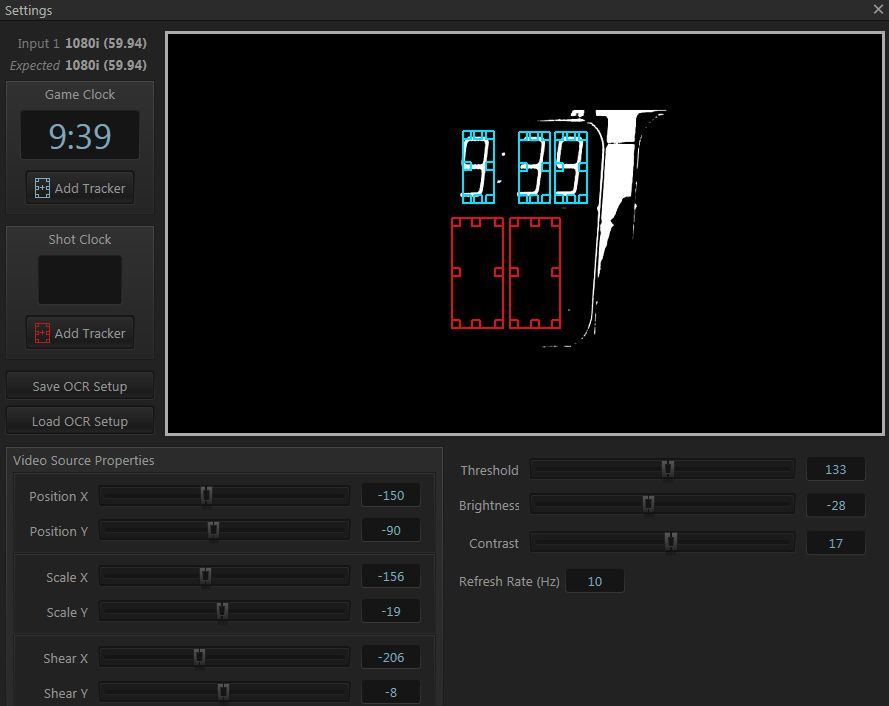Save the current OCR Setup

point(80,385)
